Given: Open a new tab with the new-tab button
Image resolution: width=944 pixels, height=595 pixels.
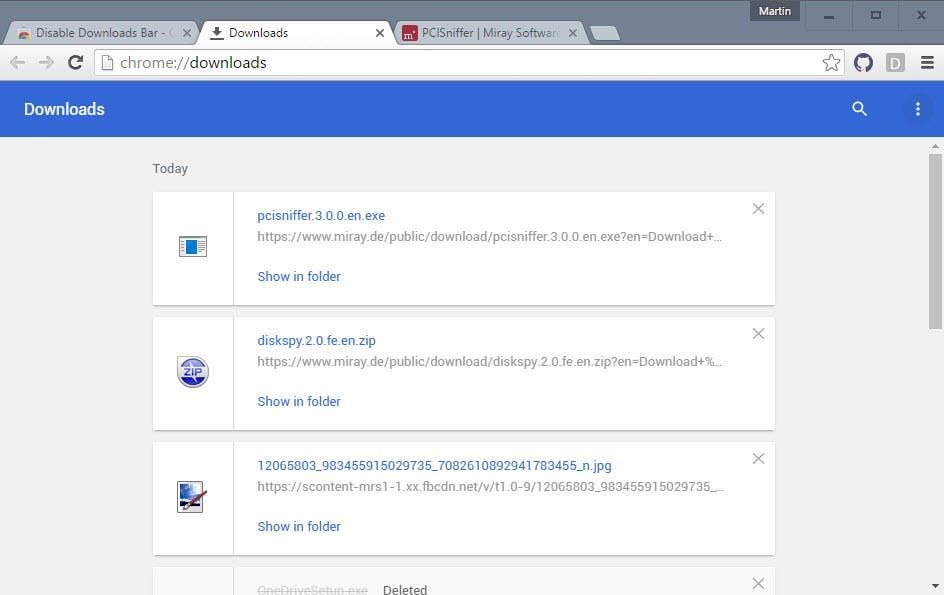Looking at the screenshot, I should 604,34.
